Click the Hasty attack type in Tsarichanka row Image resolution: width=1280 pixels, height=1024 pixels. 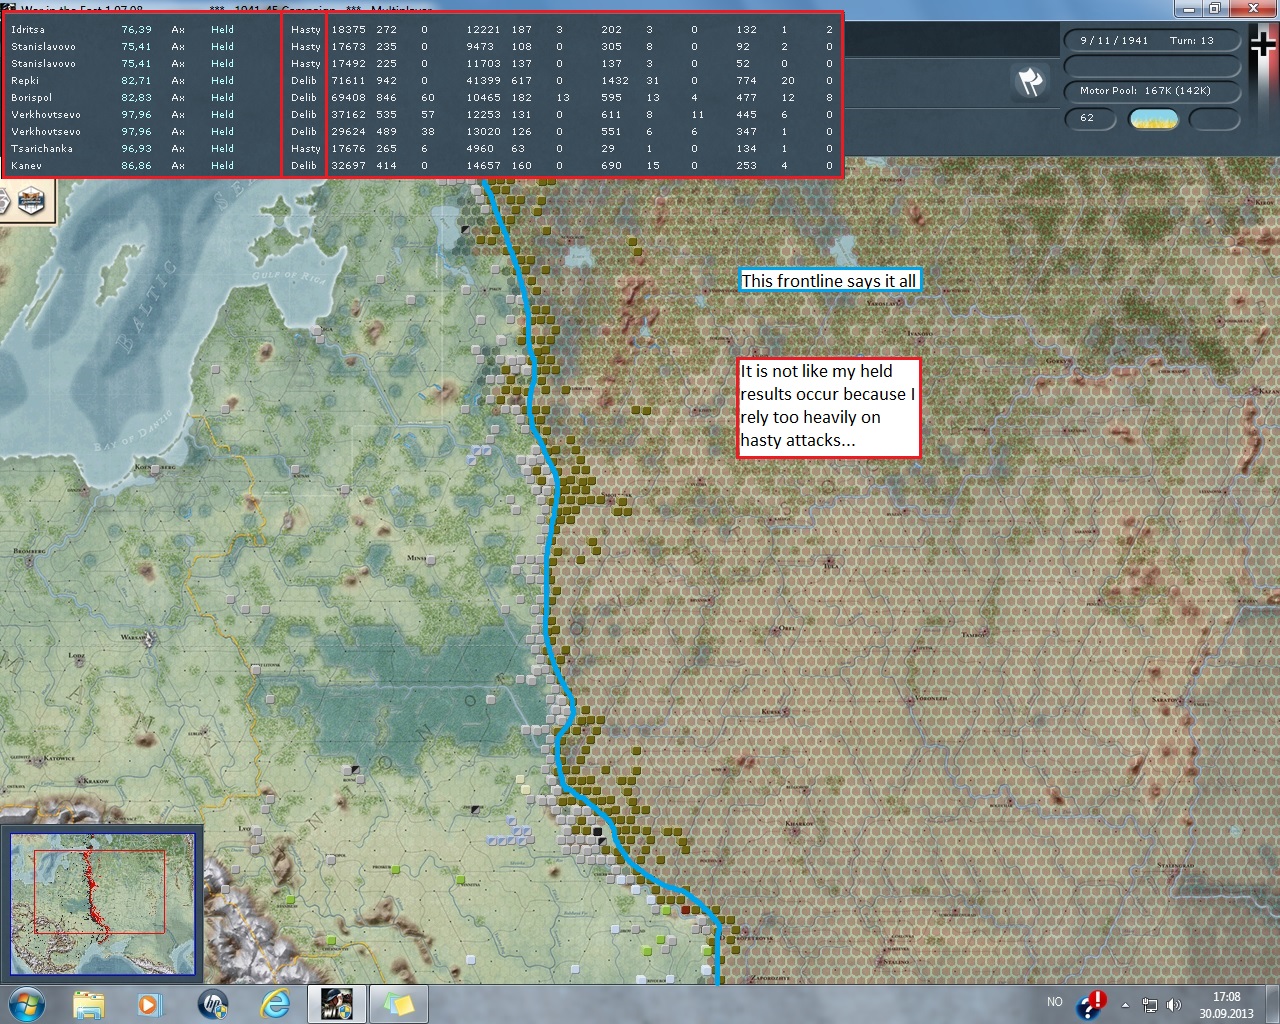(306, 149)
